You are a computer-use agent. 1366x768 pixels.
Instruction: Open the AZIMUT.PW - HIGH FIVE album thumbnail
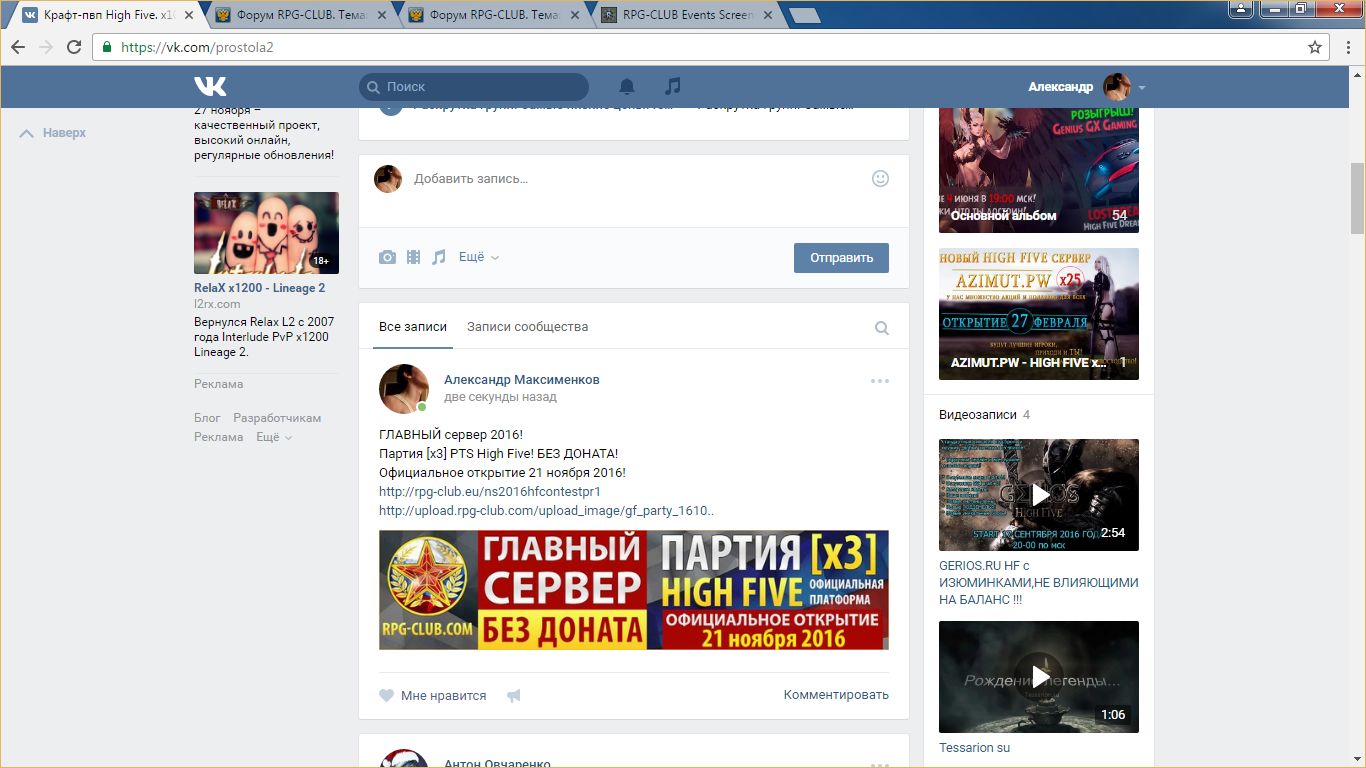1039,314
